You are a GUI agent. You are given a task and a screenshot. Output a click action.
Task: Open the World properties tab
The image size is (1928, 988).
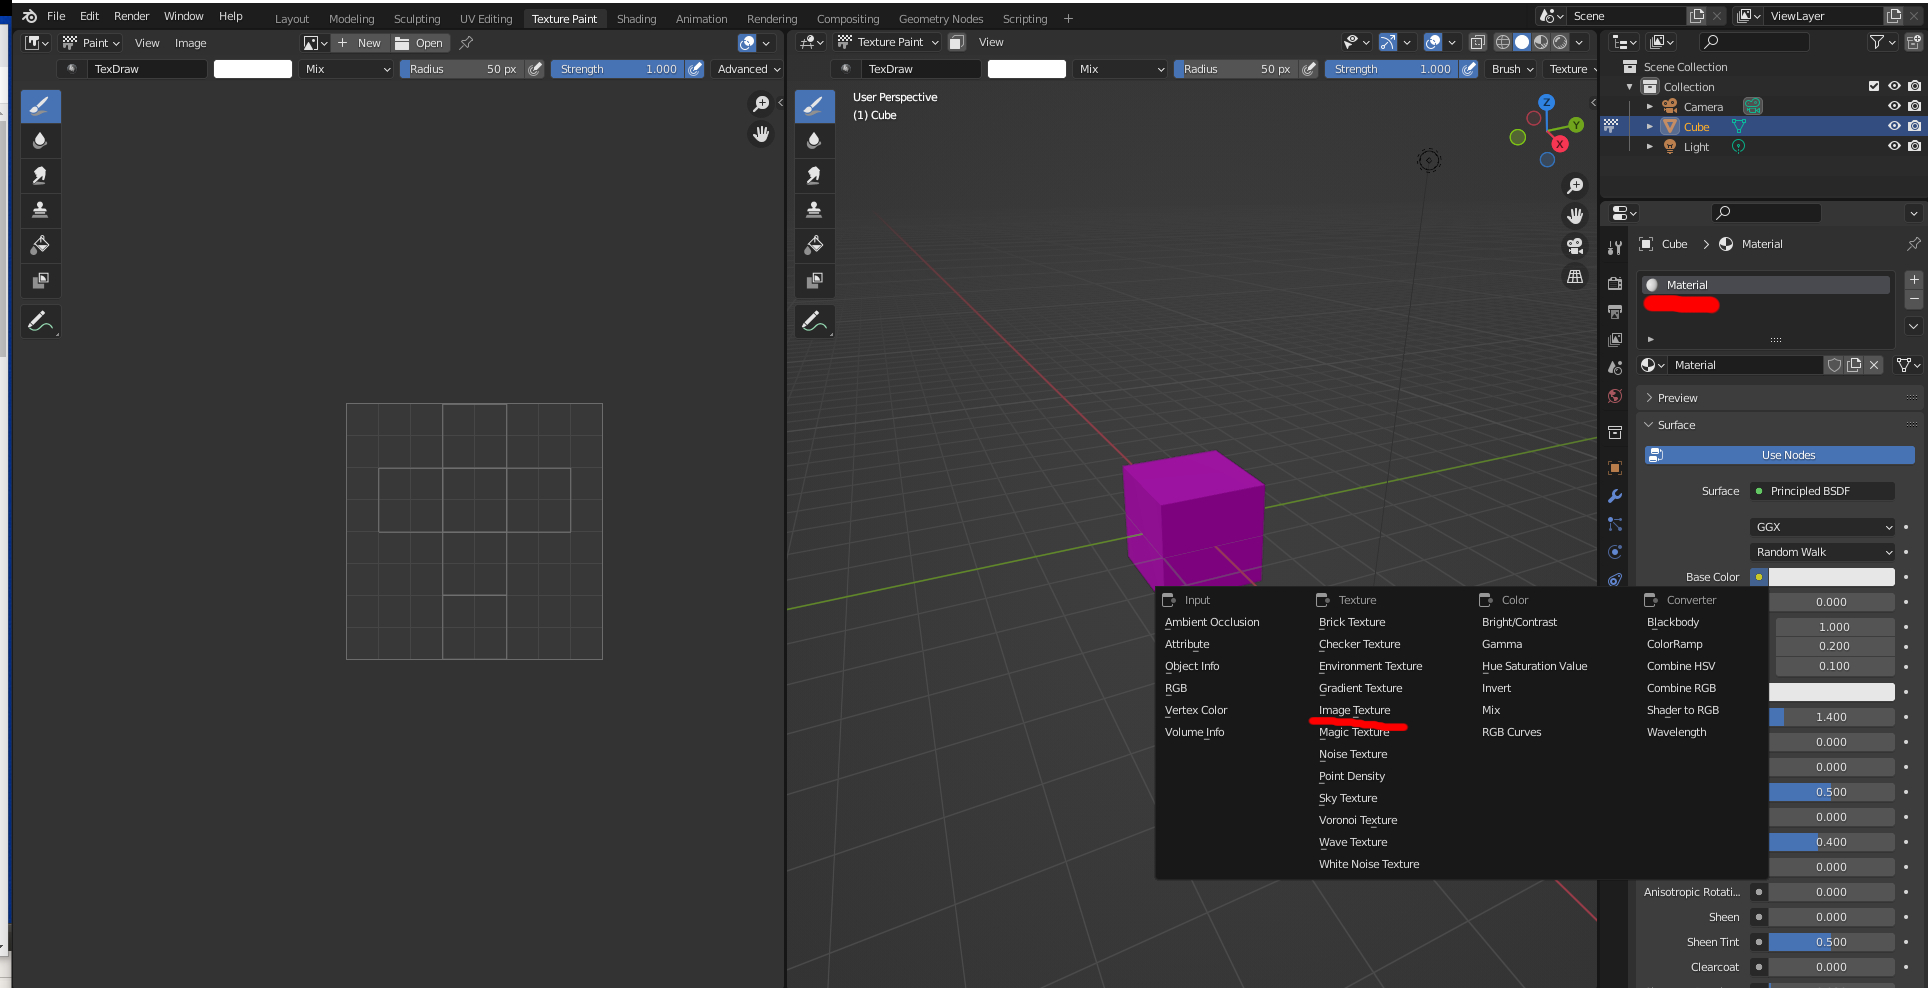point(1615,396)
